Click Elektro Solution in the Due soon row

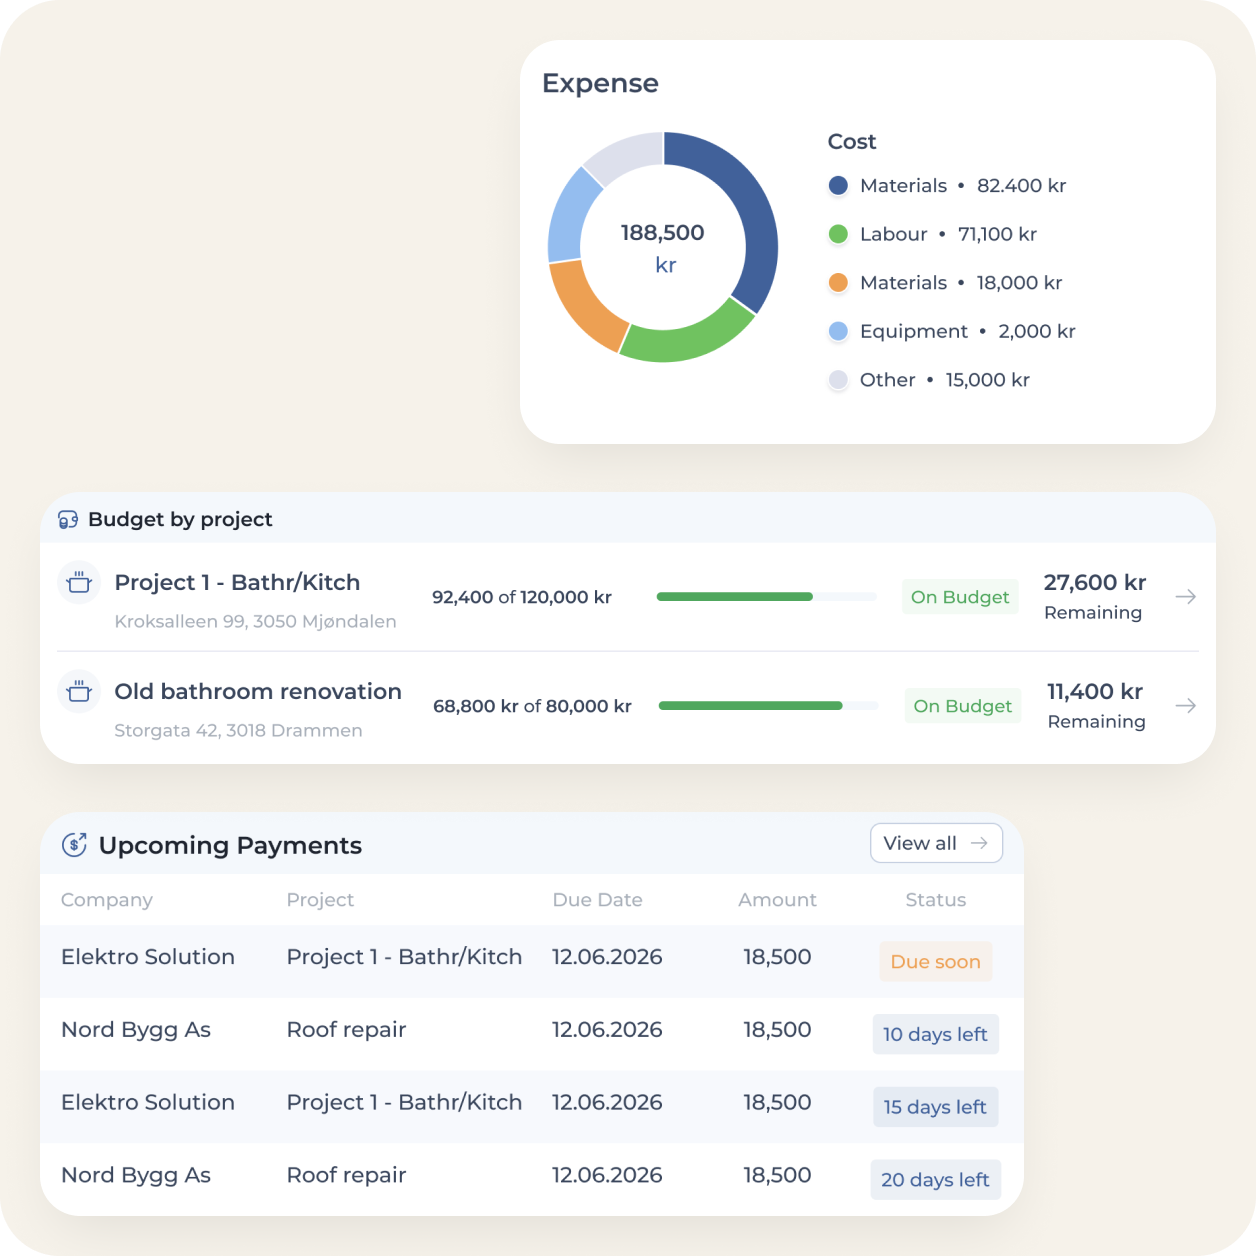coord(148,957)
